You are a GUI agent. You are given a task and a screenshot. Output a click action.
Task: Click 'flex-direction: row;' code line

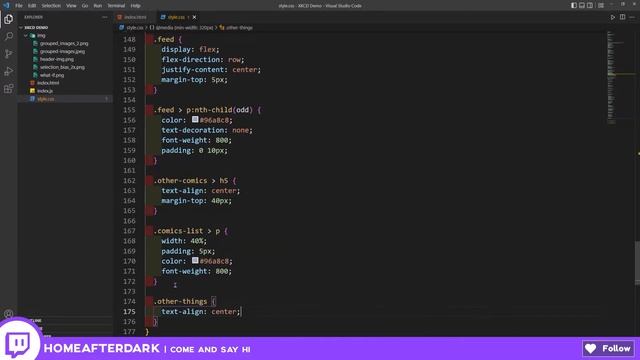pyautogui.click(x=203, y=60)
